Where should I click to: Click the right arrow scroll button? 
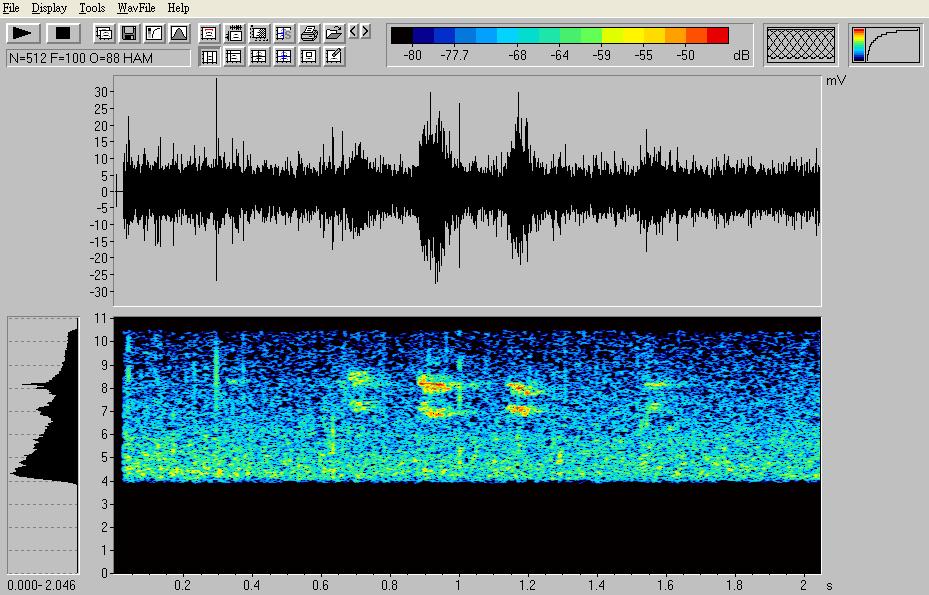coord(366,32)
